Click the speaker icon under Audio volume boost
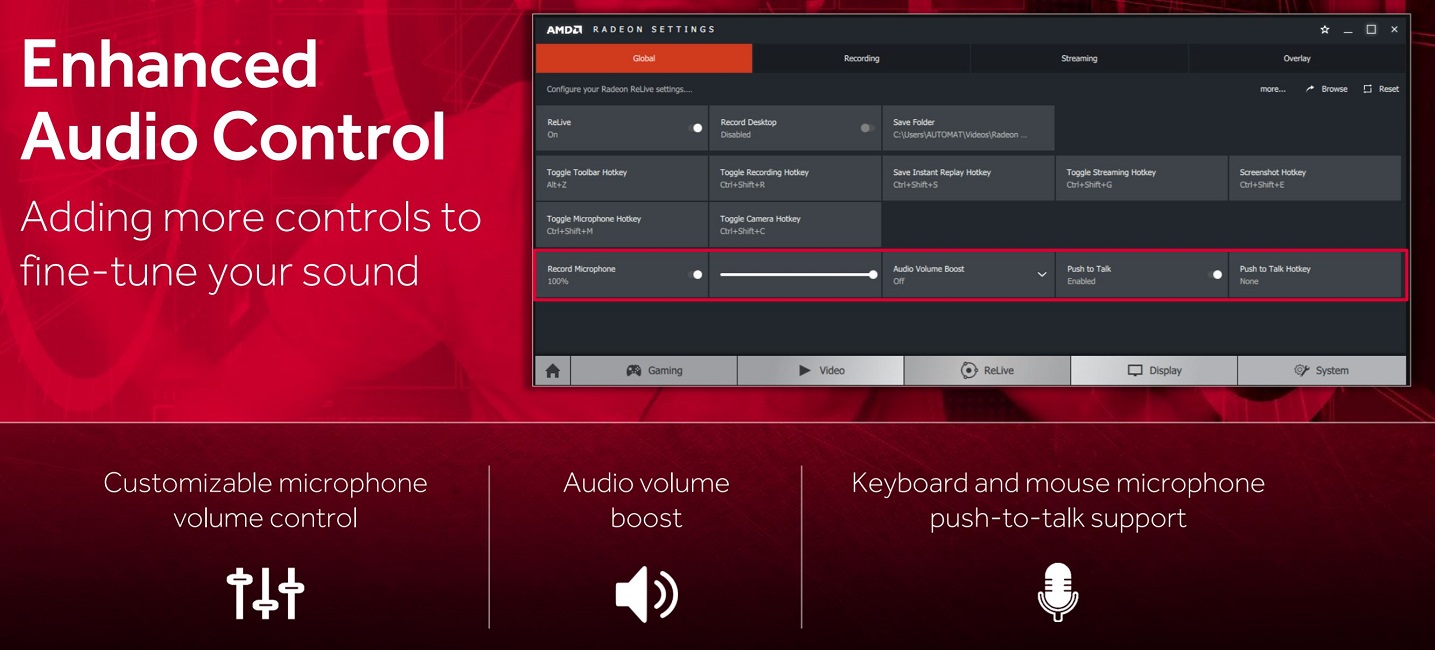 click(646, 593)
